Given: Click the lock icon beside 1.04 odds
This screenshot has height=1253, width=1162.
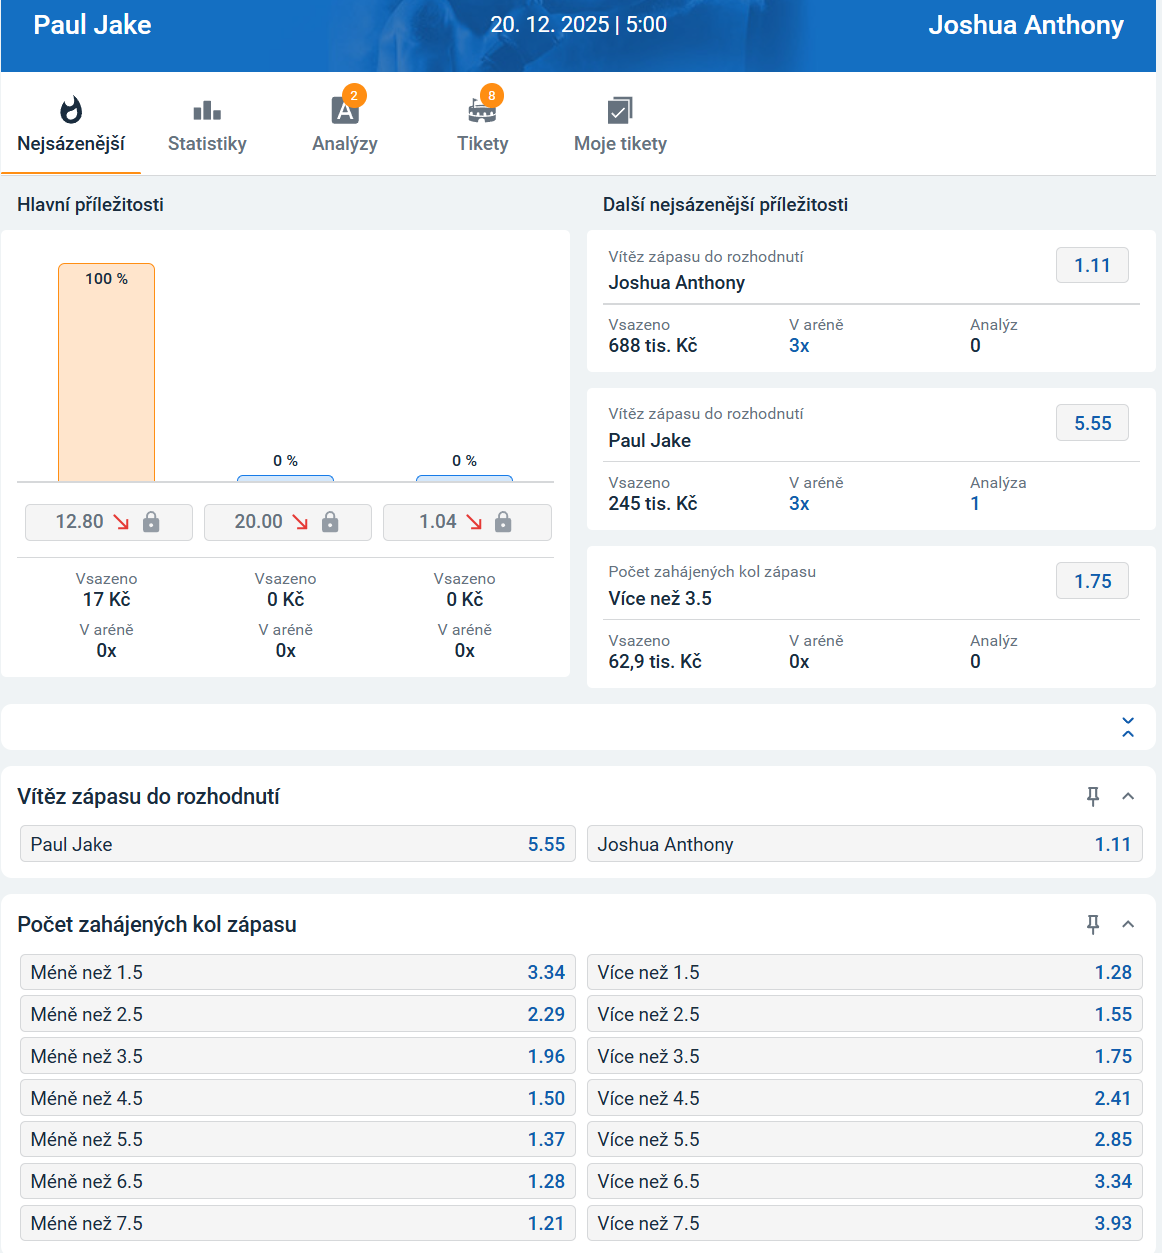Looking at the screenshot, I should [x=503, y=522].
